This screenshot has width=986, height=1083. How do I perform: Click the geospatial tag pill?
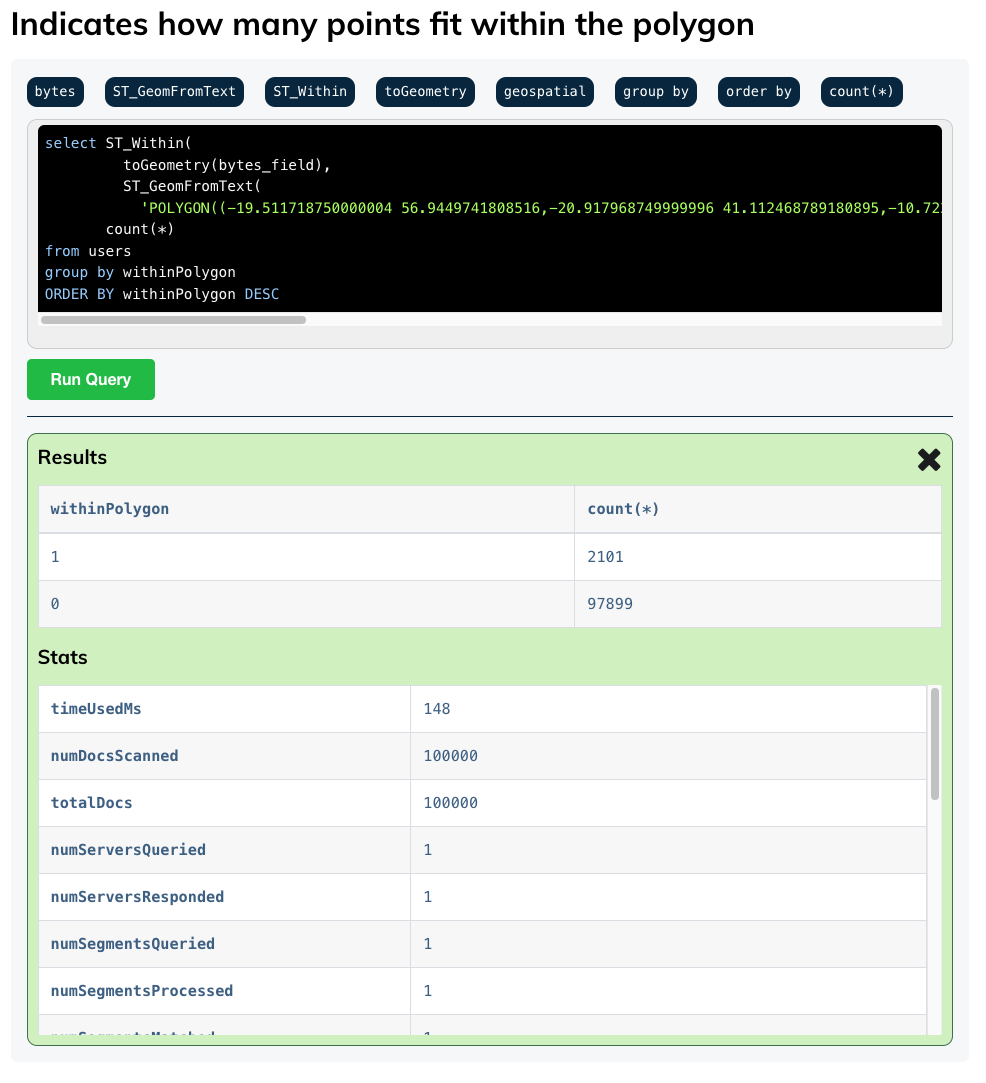click(544, 91)
